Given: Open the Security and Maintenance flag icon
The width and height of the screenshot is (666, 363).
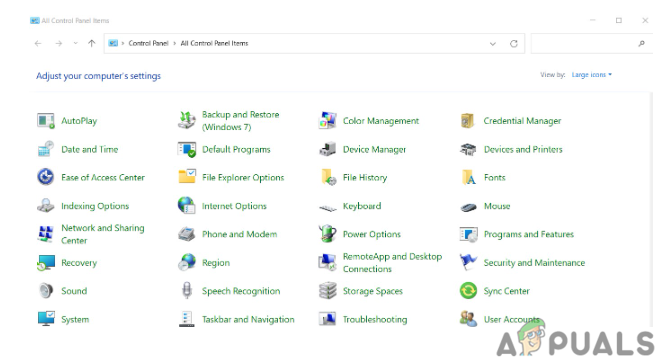Looking at the screenshot, I should [x=468, y=262].
